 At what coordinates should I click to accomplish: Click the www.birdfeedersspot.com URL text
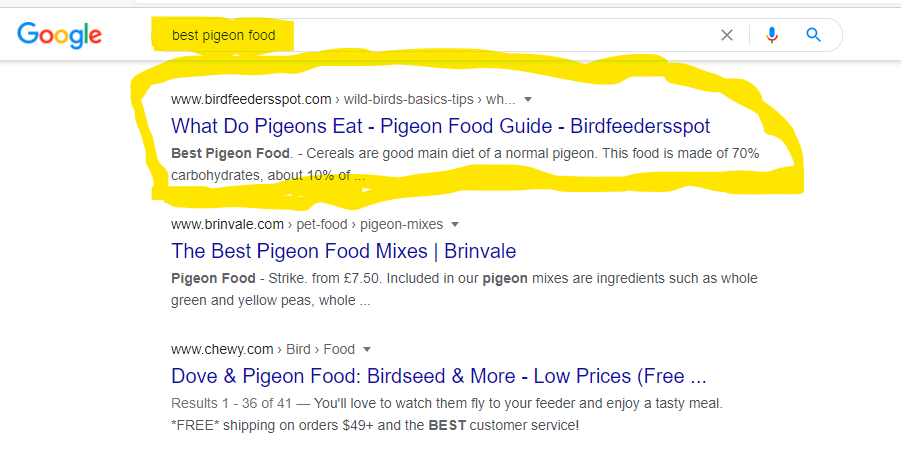251,99
